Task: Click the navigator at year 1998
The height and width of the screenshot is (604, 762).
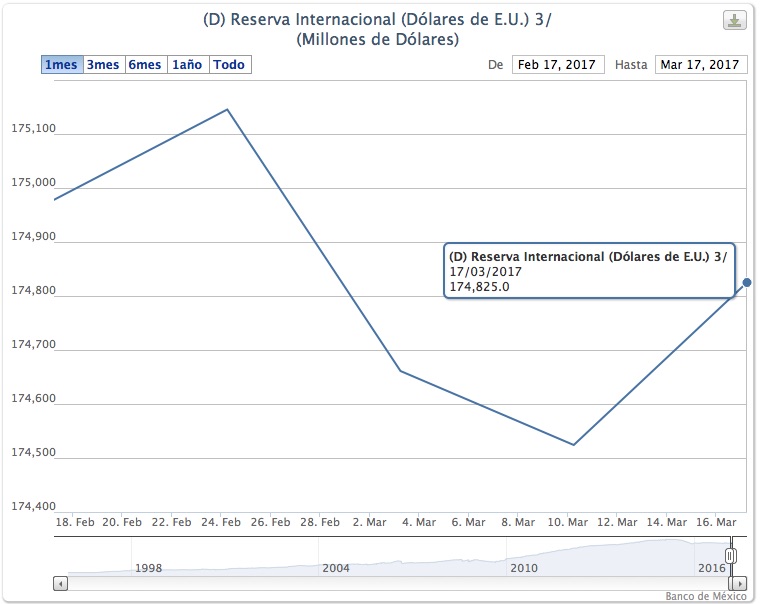Action: tap(148, 567)
